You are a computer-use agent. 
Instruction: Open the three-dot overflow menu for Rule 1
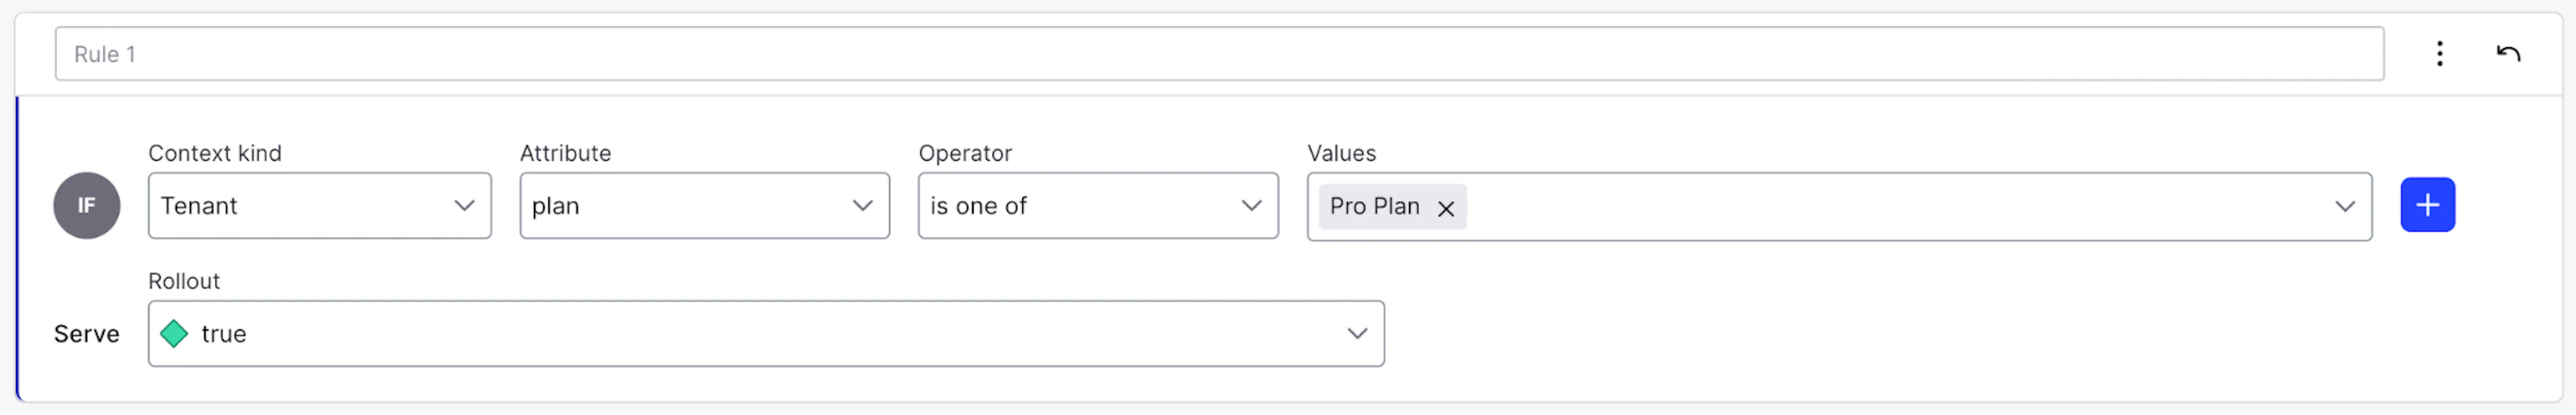(2440, 54)
